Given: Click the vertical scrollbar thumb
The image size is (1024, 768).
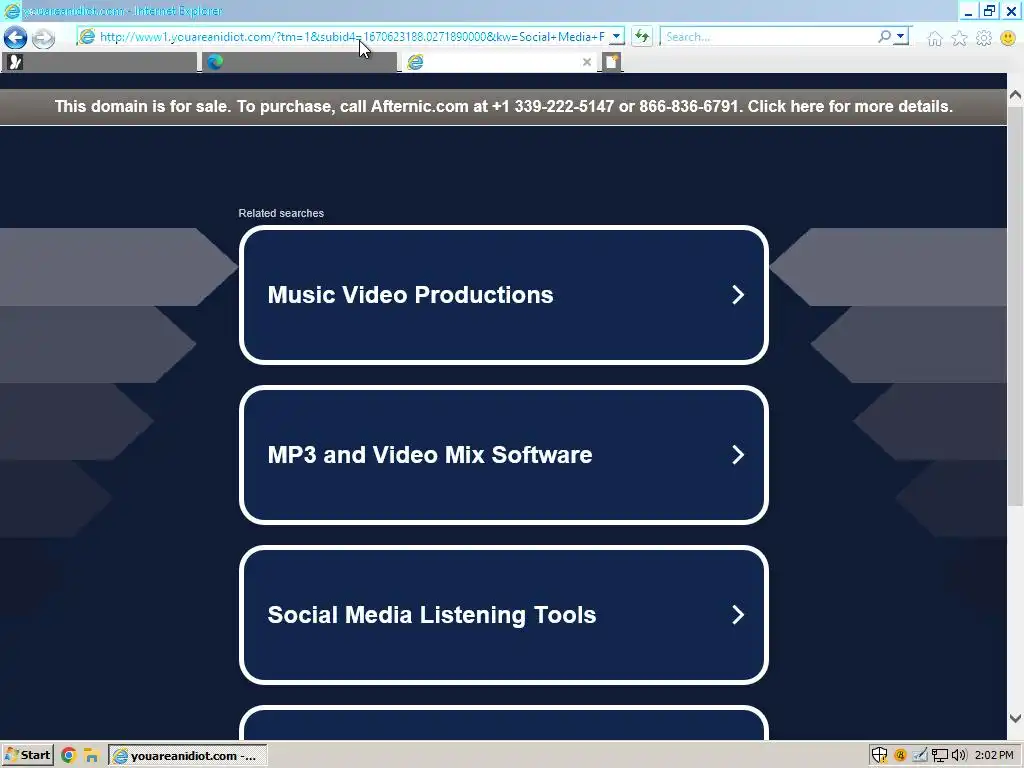Looking at the screenshot, I should tap(1016, 304).
